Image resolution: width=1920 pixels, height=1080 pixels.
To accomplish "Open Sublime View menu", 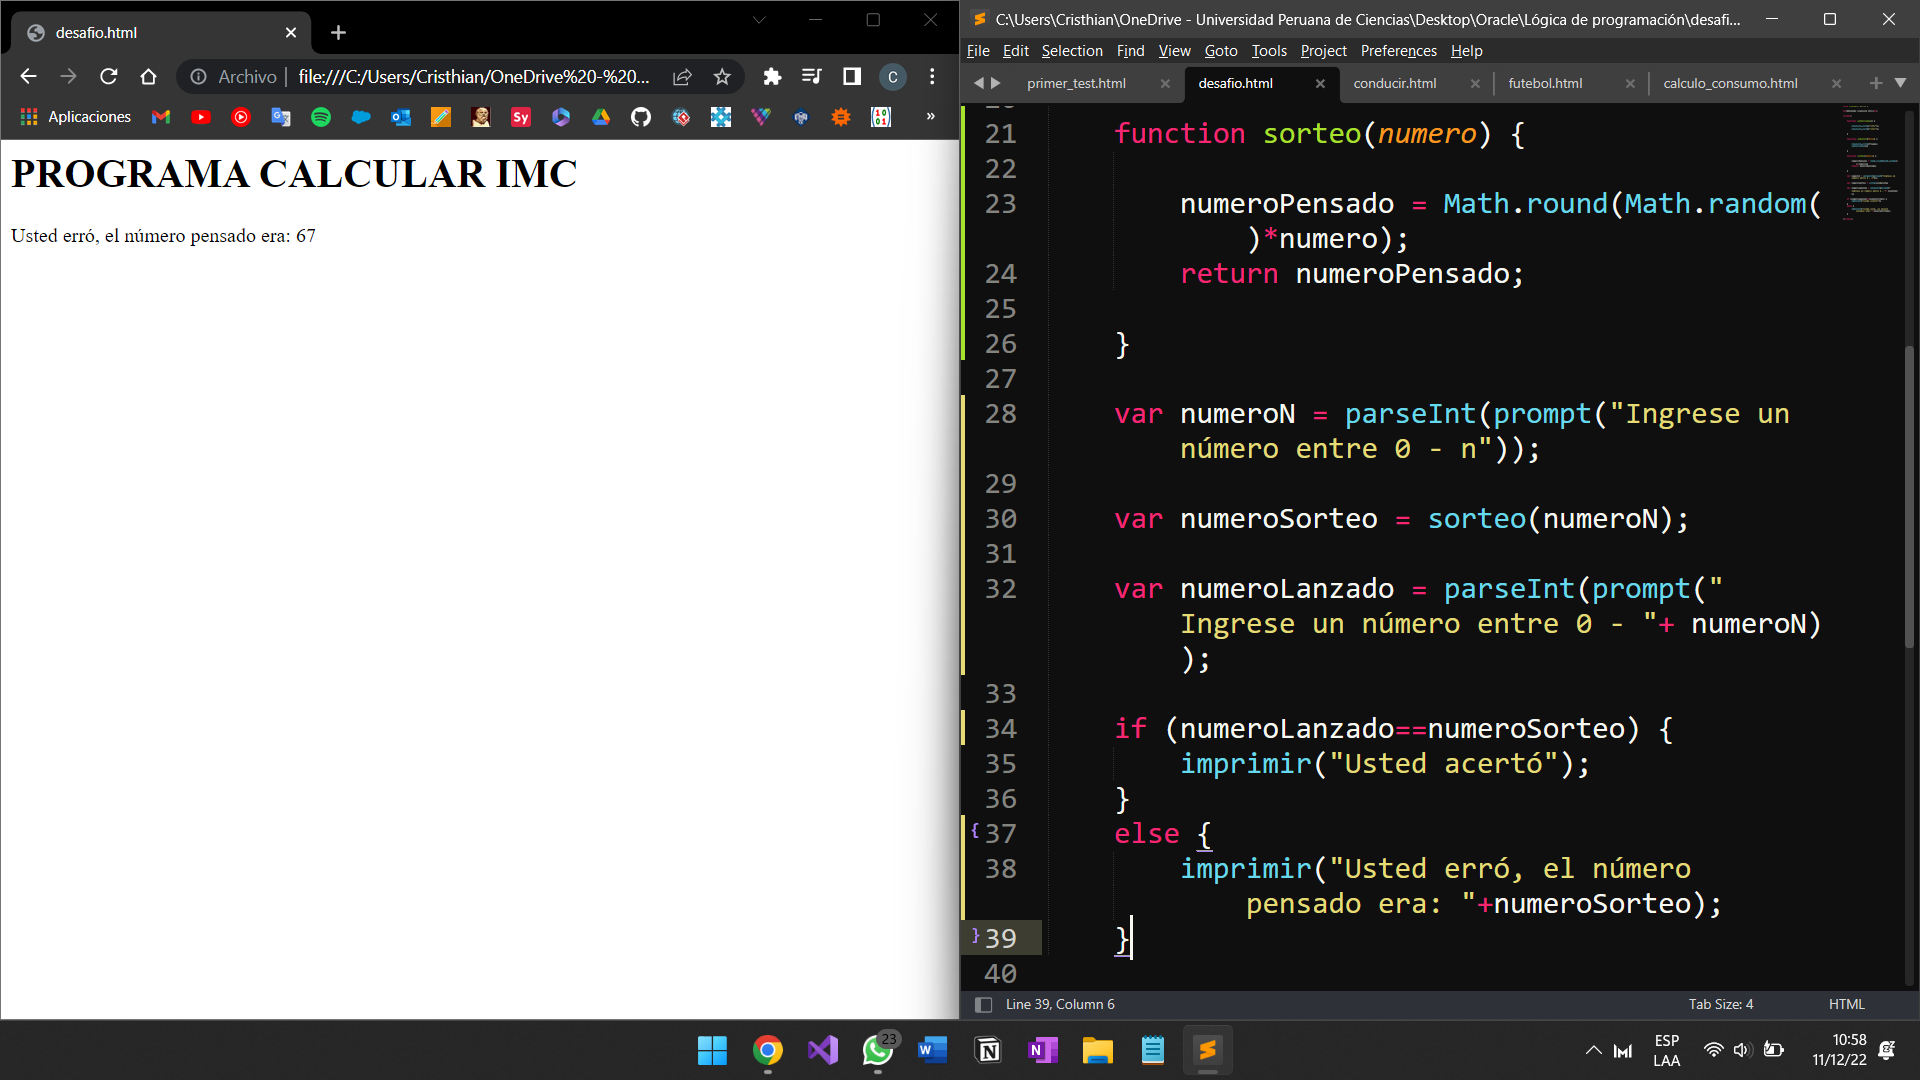I will (1174, 51).
